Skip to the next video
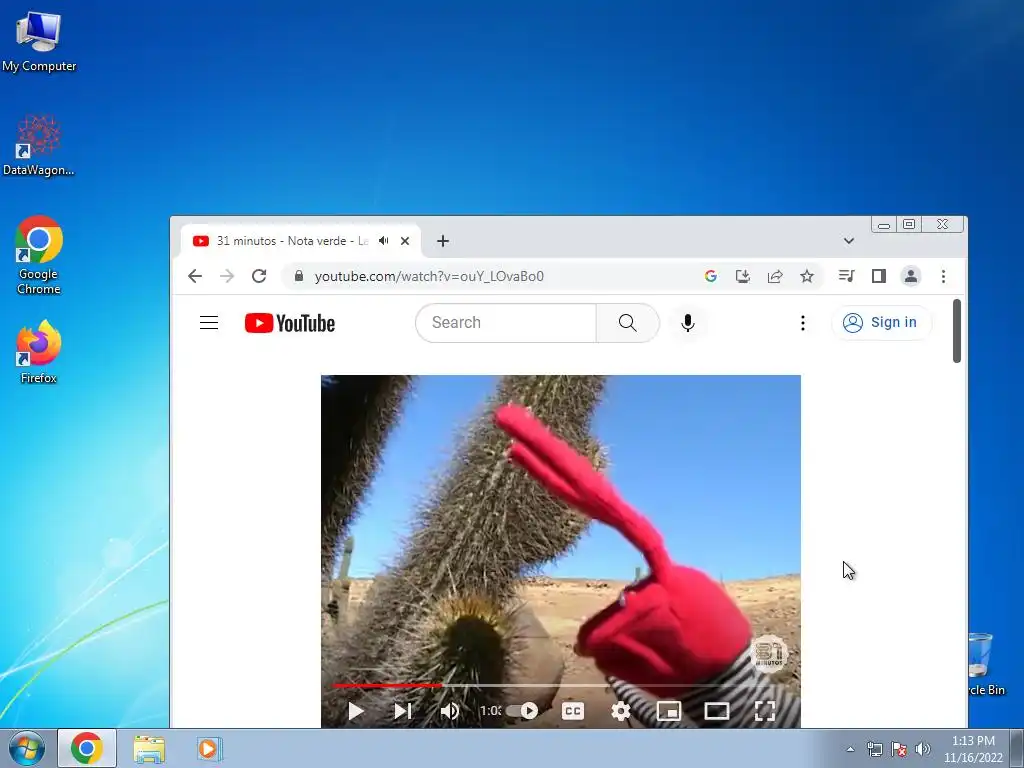This screenshot has height=768, width=1024. point(403,711)
